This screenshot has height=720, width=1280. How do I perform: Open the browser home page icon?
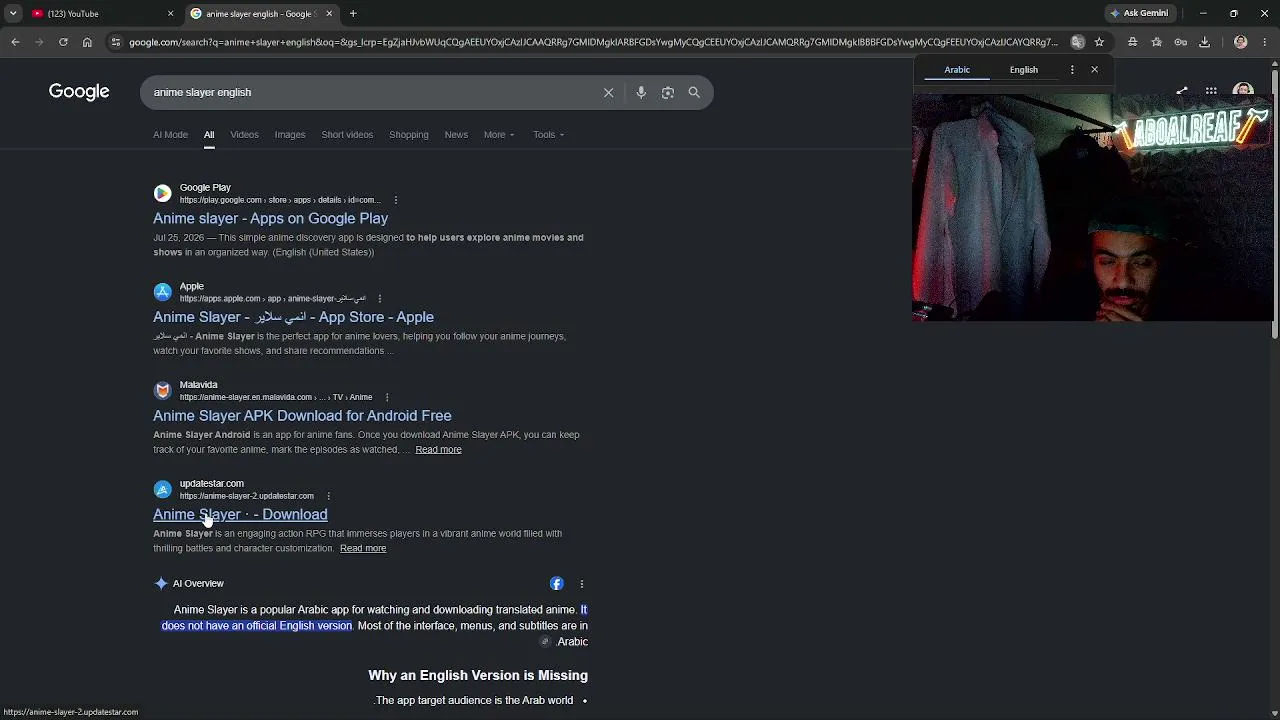[x=87, y=42]
